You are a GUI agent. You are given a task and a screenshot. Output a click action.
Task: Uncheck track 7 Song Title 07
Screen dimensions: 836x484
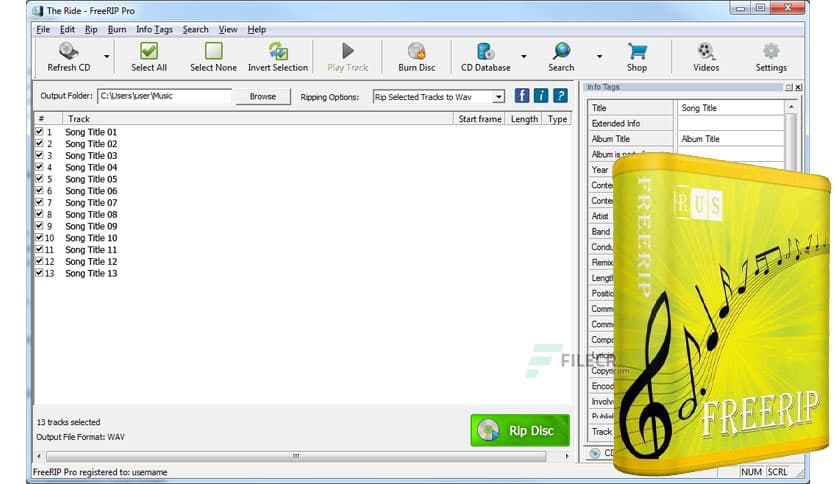39,201
